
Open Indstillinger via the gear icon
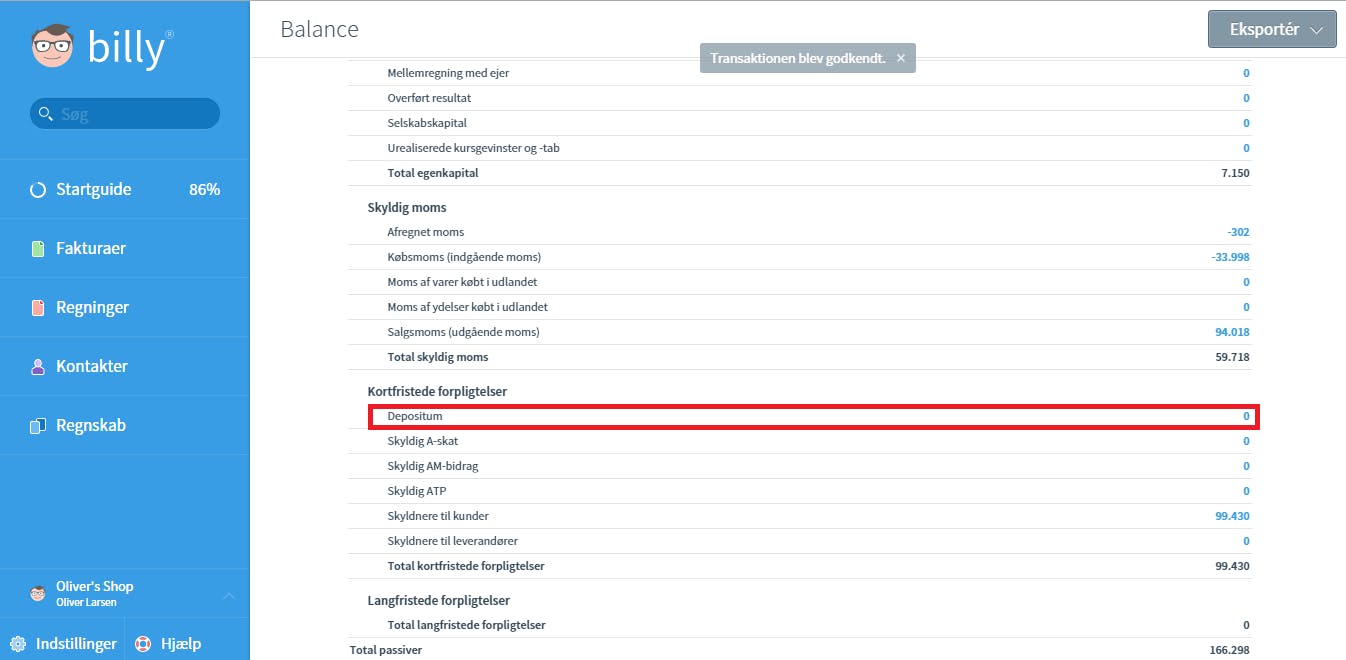click(x=18, y=644)
